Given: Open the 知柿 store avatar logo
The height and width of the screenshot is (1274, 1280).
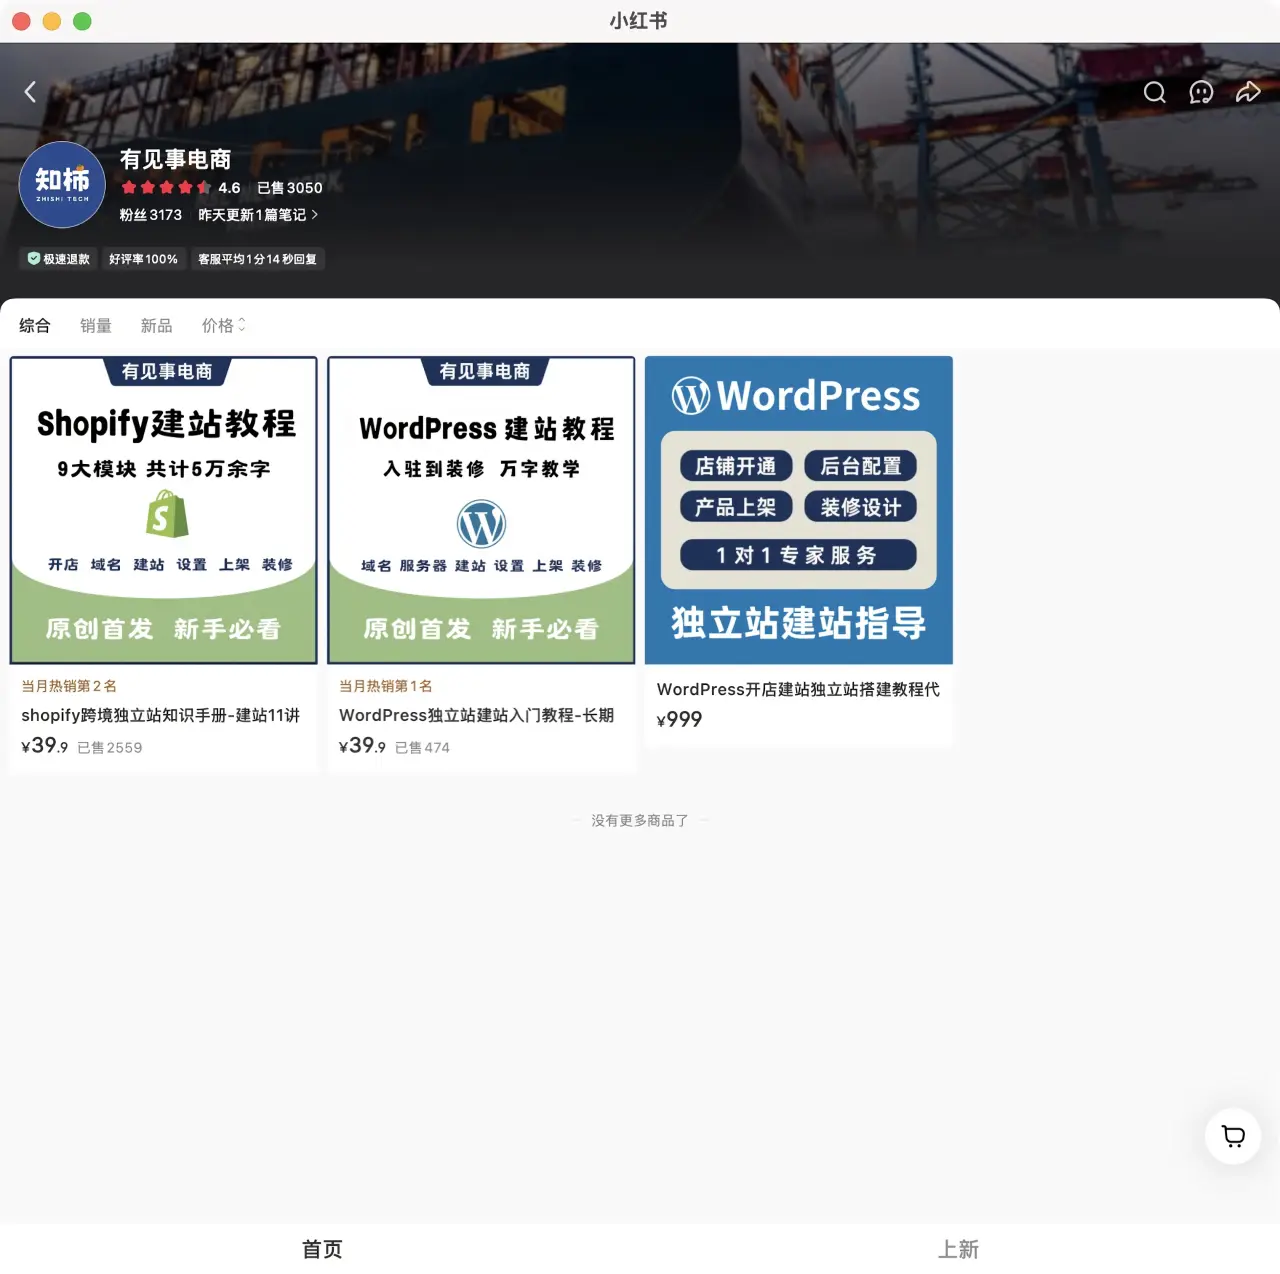Looking at the screenshot, I should pos(62,185).
